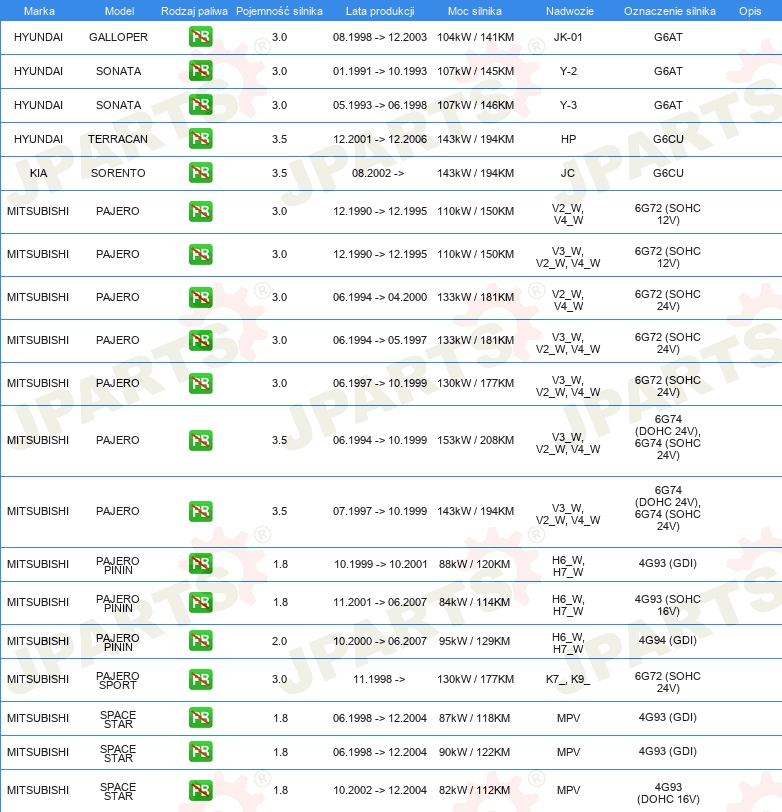782x812 pixels.
Task: Click power value 104kW / 141KM
Action: (x=475, y=37)
